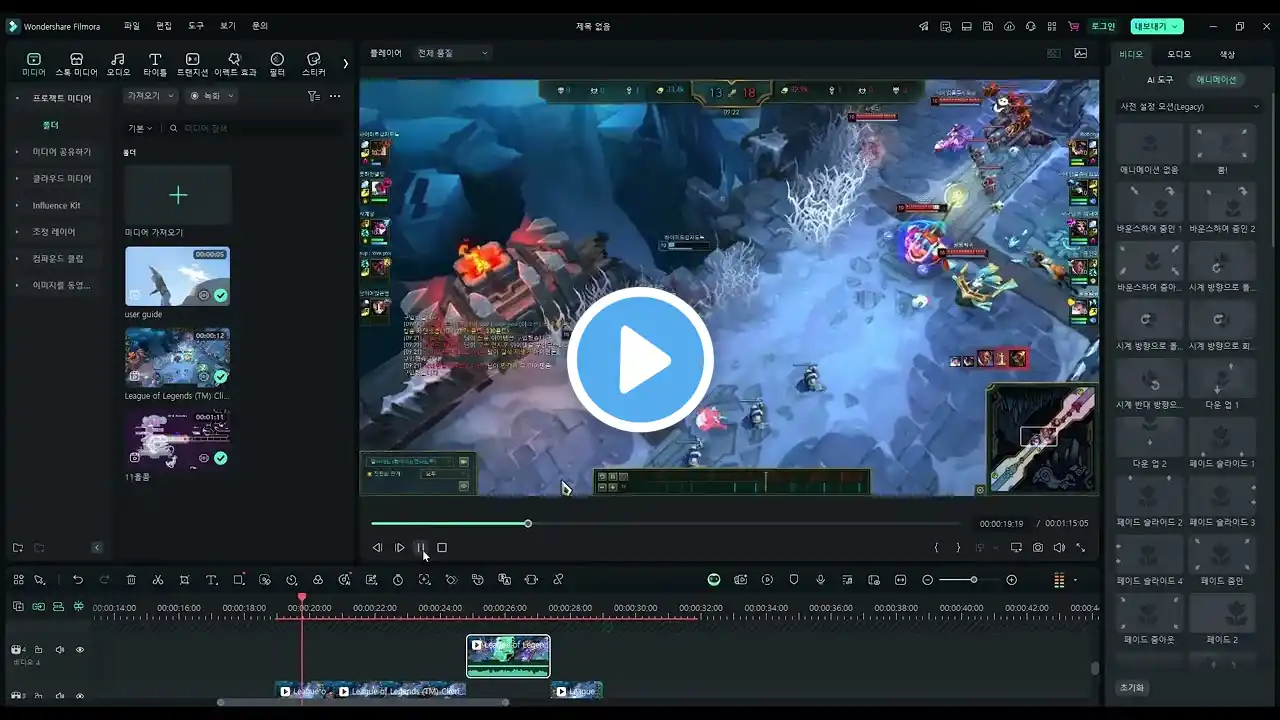
Task: Toggle visibility eye of 비디오 4 track
Action: (x=80, y=650)
